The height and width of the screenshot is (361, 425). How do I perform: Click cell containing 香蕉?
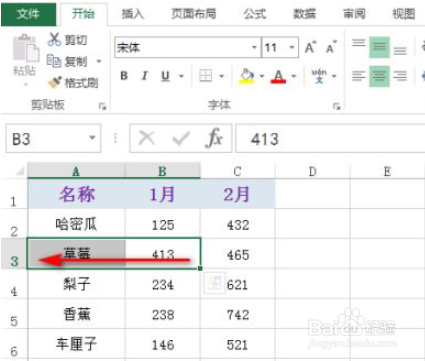76,314
